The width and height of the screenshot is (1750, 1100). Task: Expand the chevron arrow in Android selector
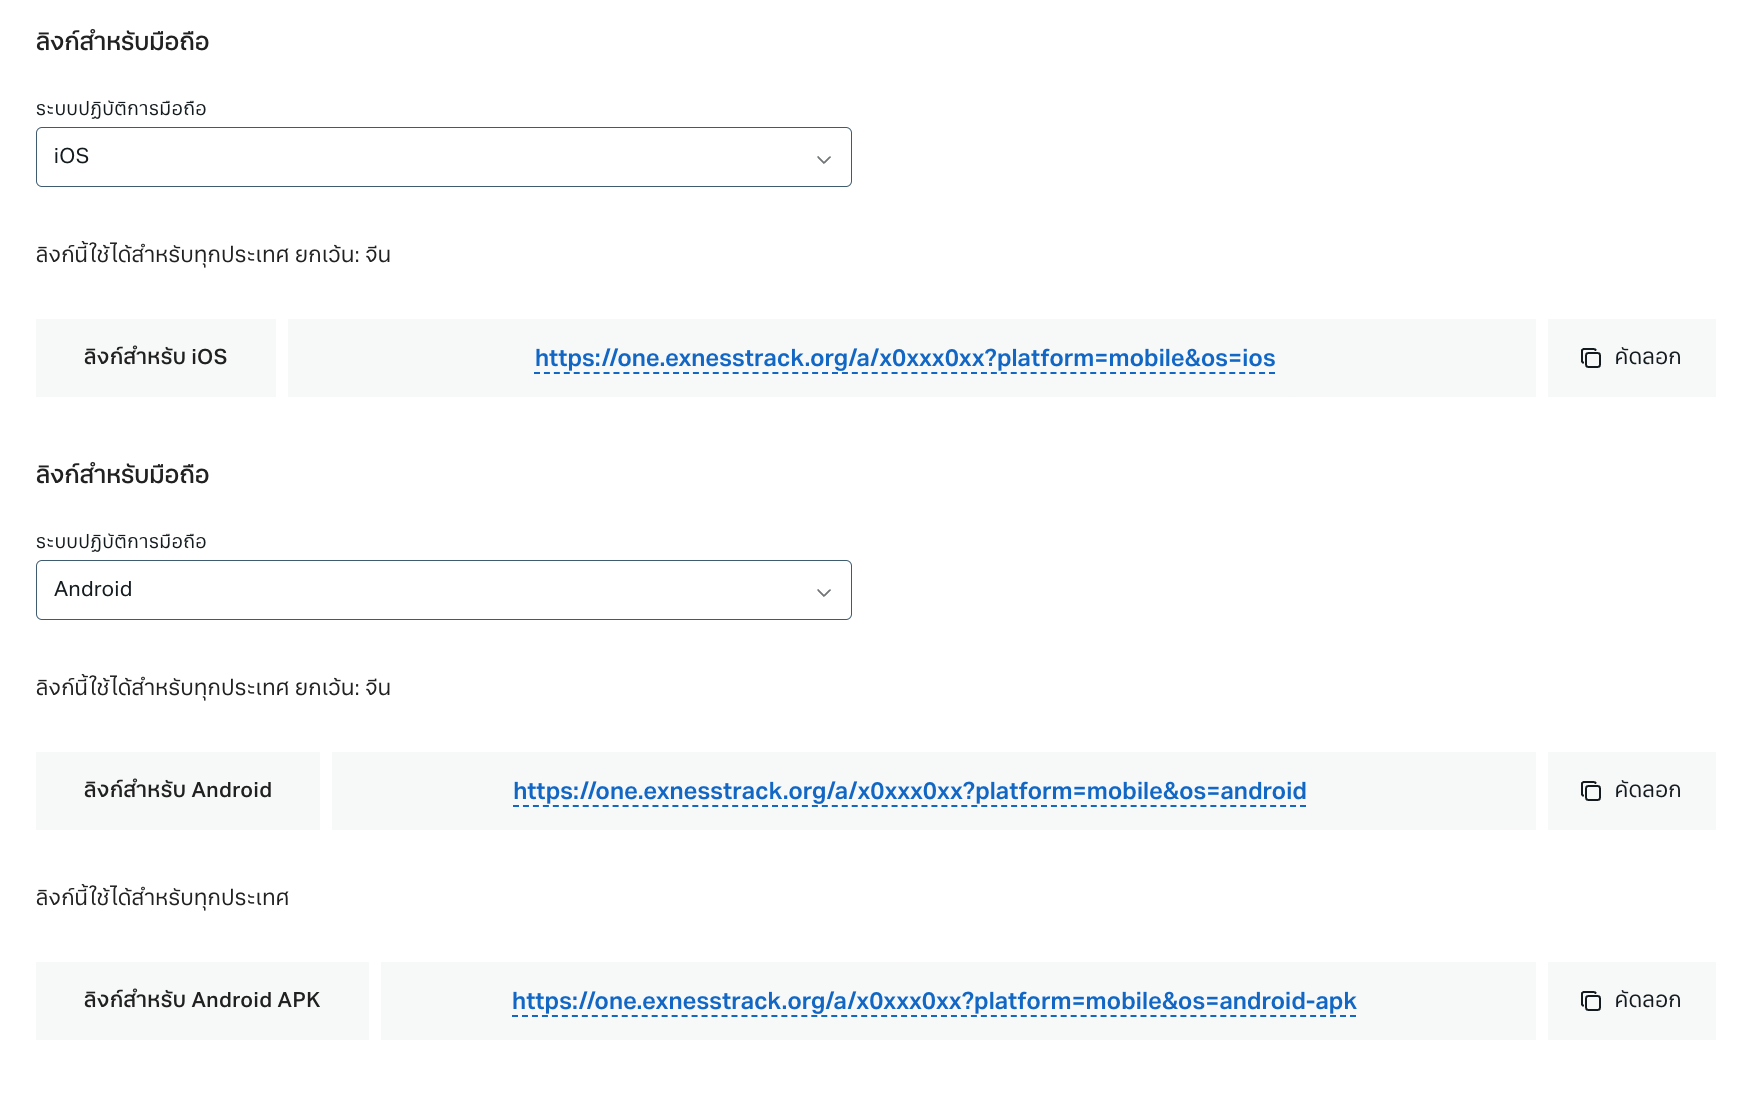[824, 592]
